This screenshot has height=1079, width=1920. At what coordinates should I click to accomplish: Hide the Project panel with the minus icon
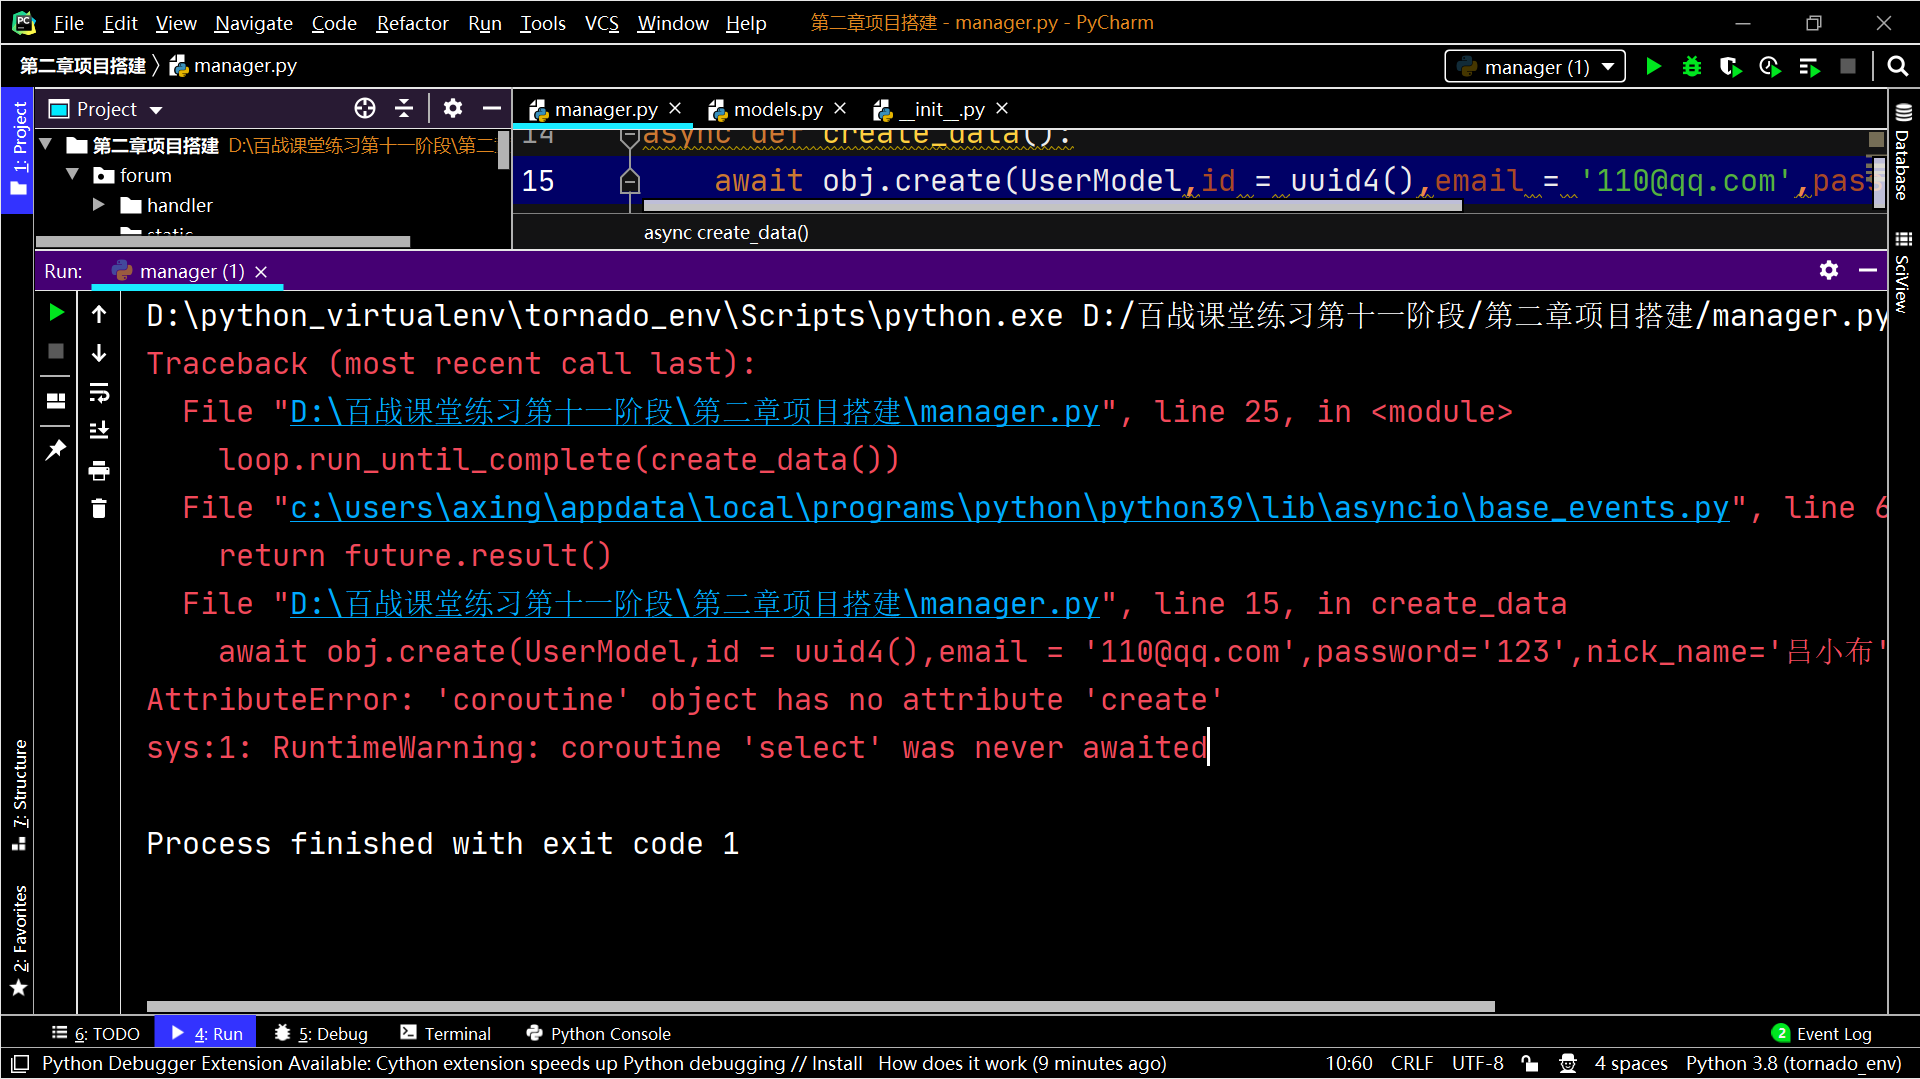pos(492,109)
